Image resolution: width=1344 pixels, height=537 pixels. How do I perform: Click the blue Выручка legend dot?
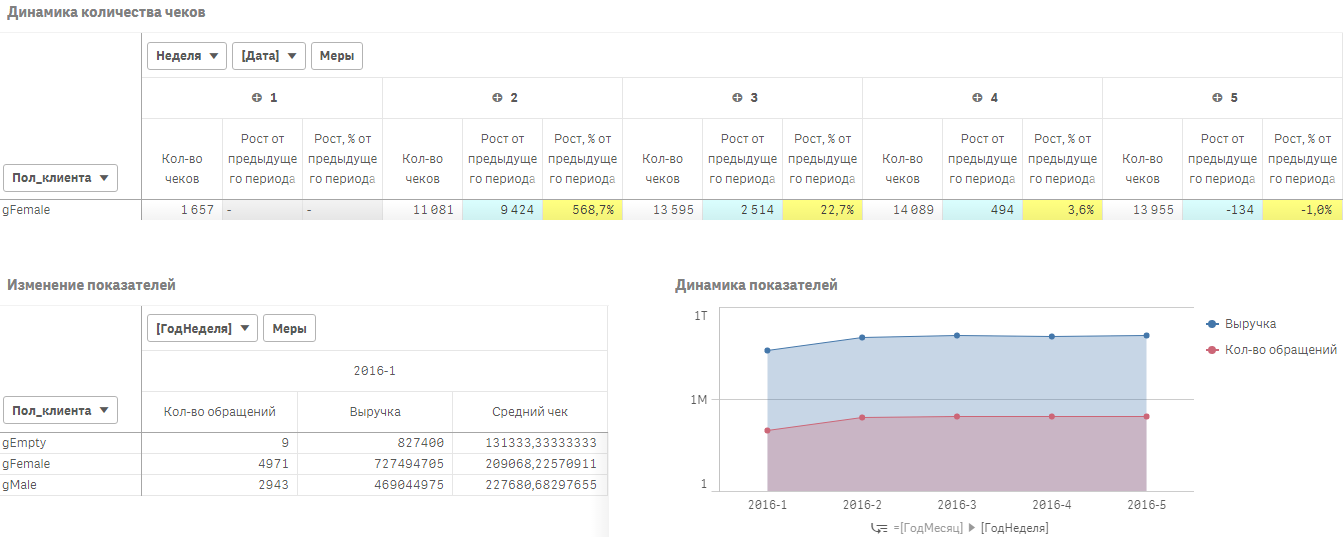pyautogui.click(x=1213, y=324)
